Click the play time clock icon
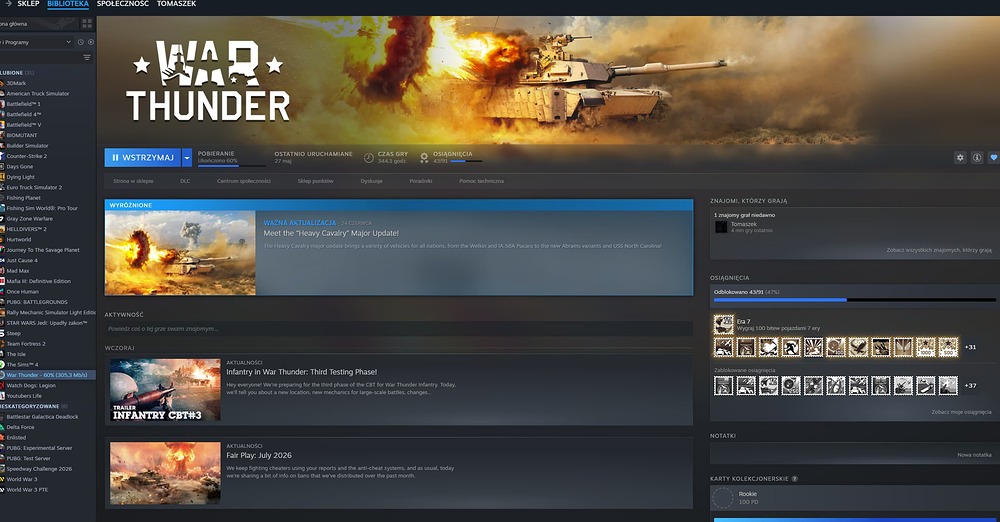 [x=369, y=157]
